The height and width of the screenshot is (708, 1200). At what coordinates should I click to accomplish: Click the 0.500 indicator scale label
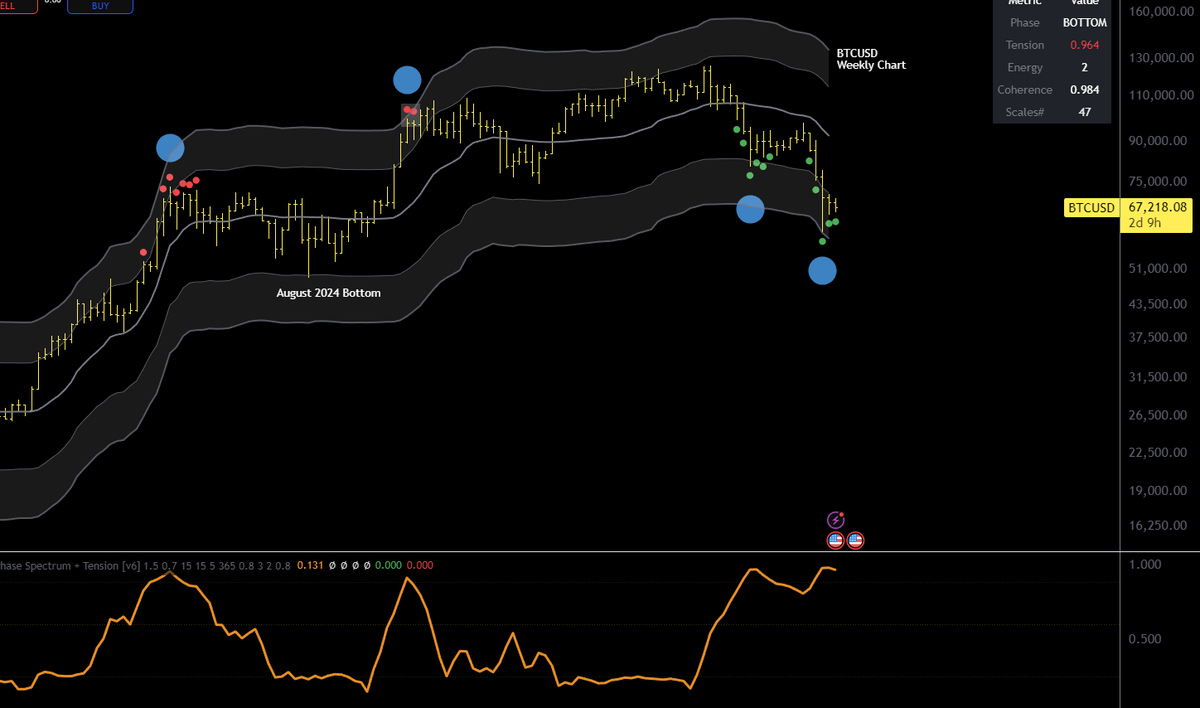pyautogui.click(x=1146, y=639)
